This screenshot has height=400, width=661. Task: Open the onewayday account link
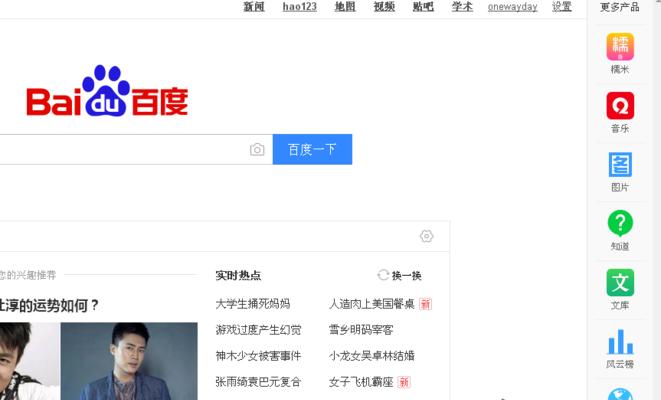(512, 7)
